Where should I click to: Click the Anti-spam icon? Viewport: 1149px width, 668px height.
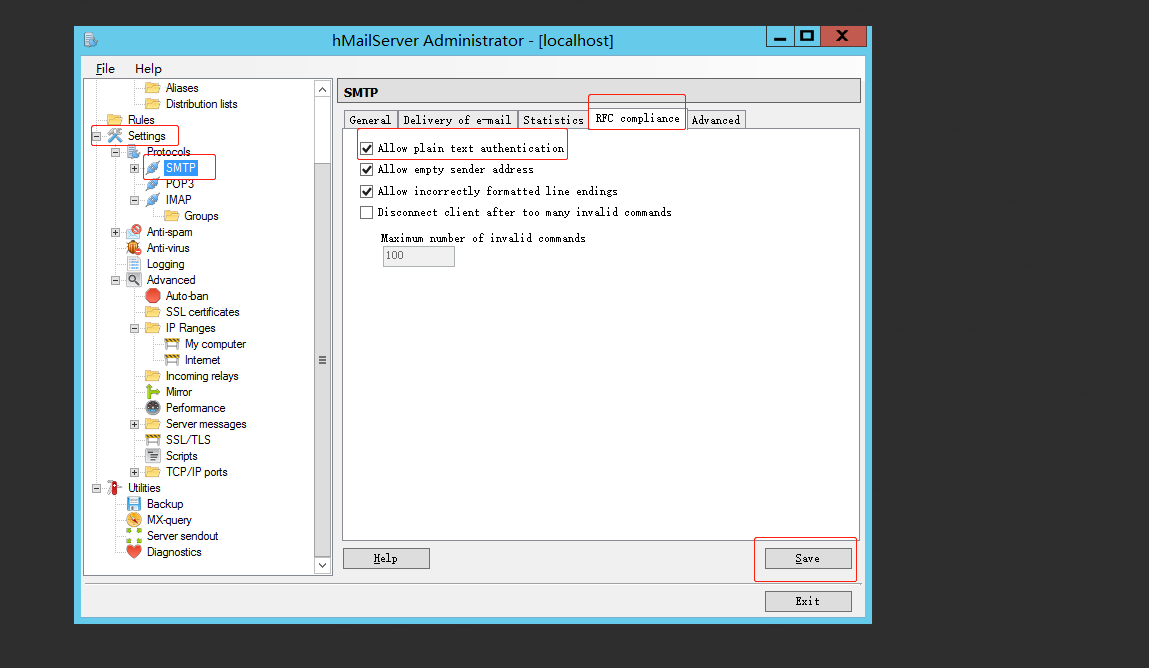point(133,232)
